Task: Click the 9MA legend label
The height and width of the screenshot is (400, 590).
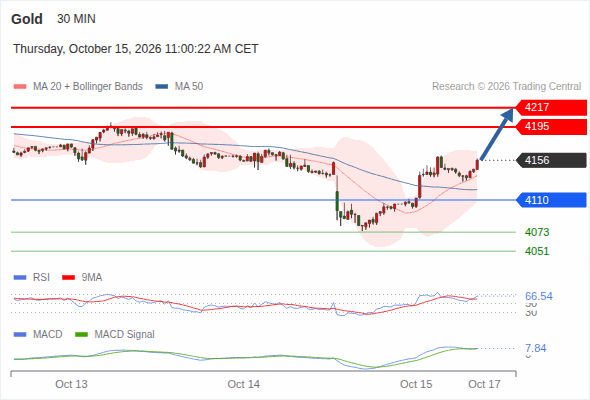Action: [x=92, y=278]
